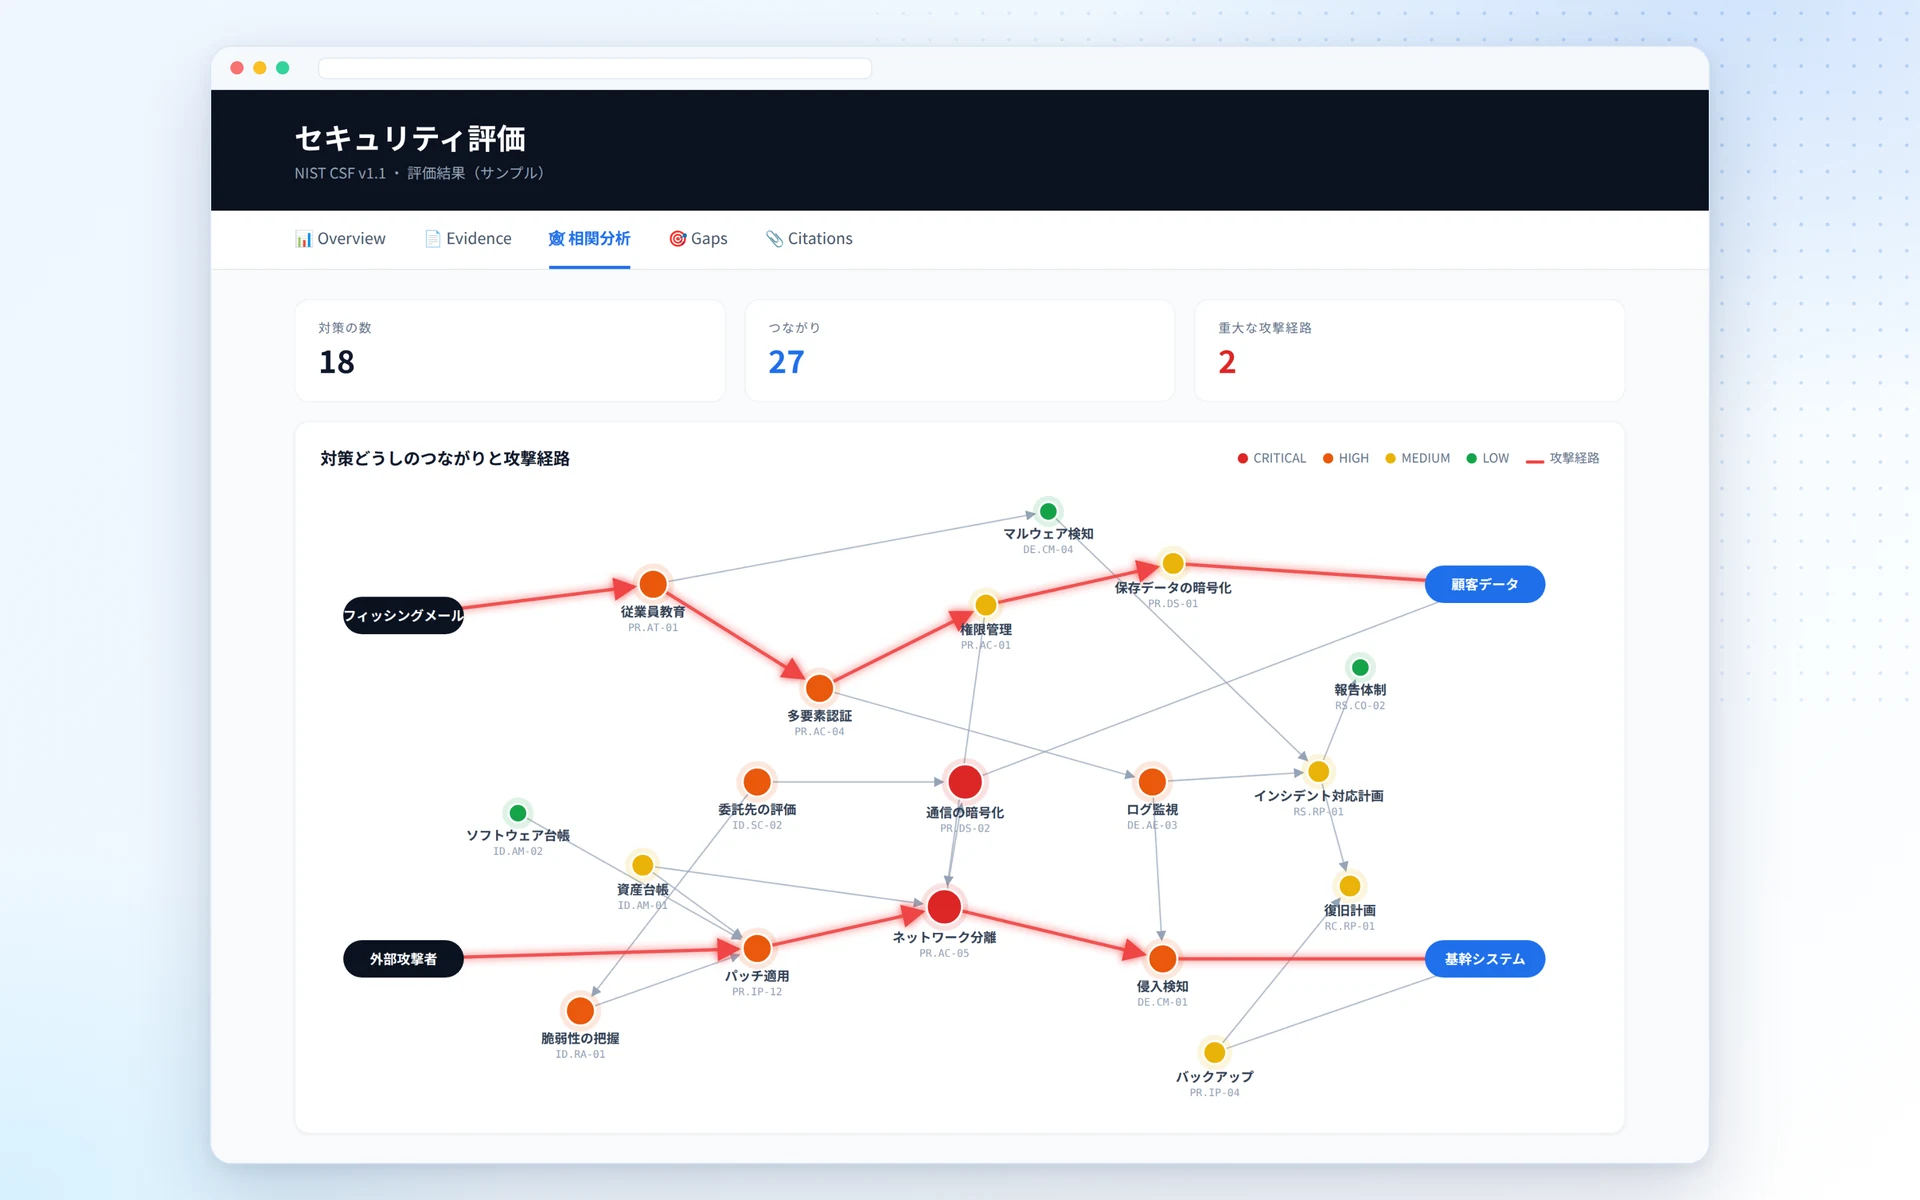Click the つながり card value 27

click(x=786, y=362)
